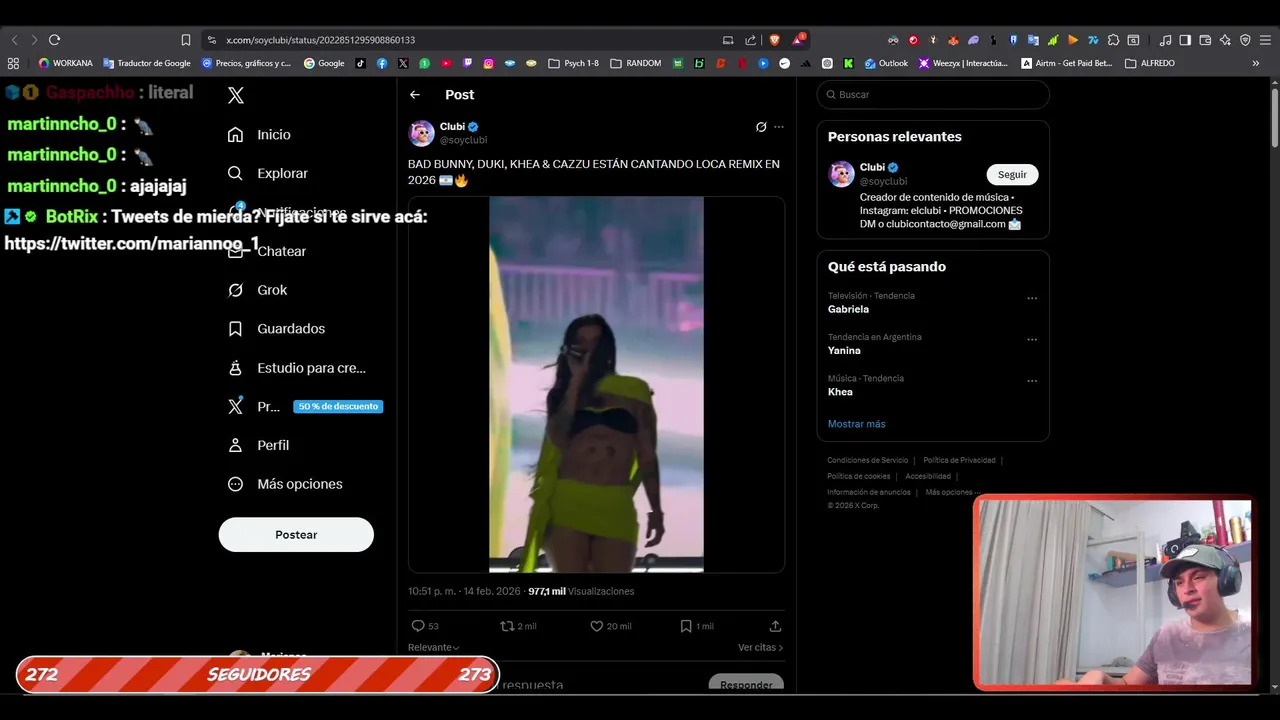Open Psych 1-8 bookmark folder

pos(573,63)
